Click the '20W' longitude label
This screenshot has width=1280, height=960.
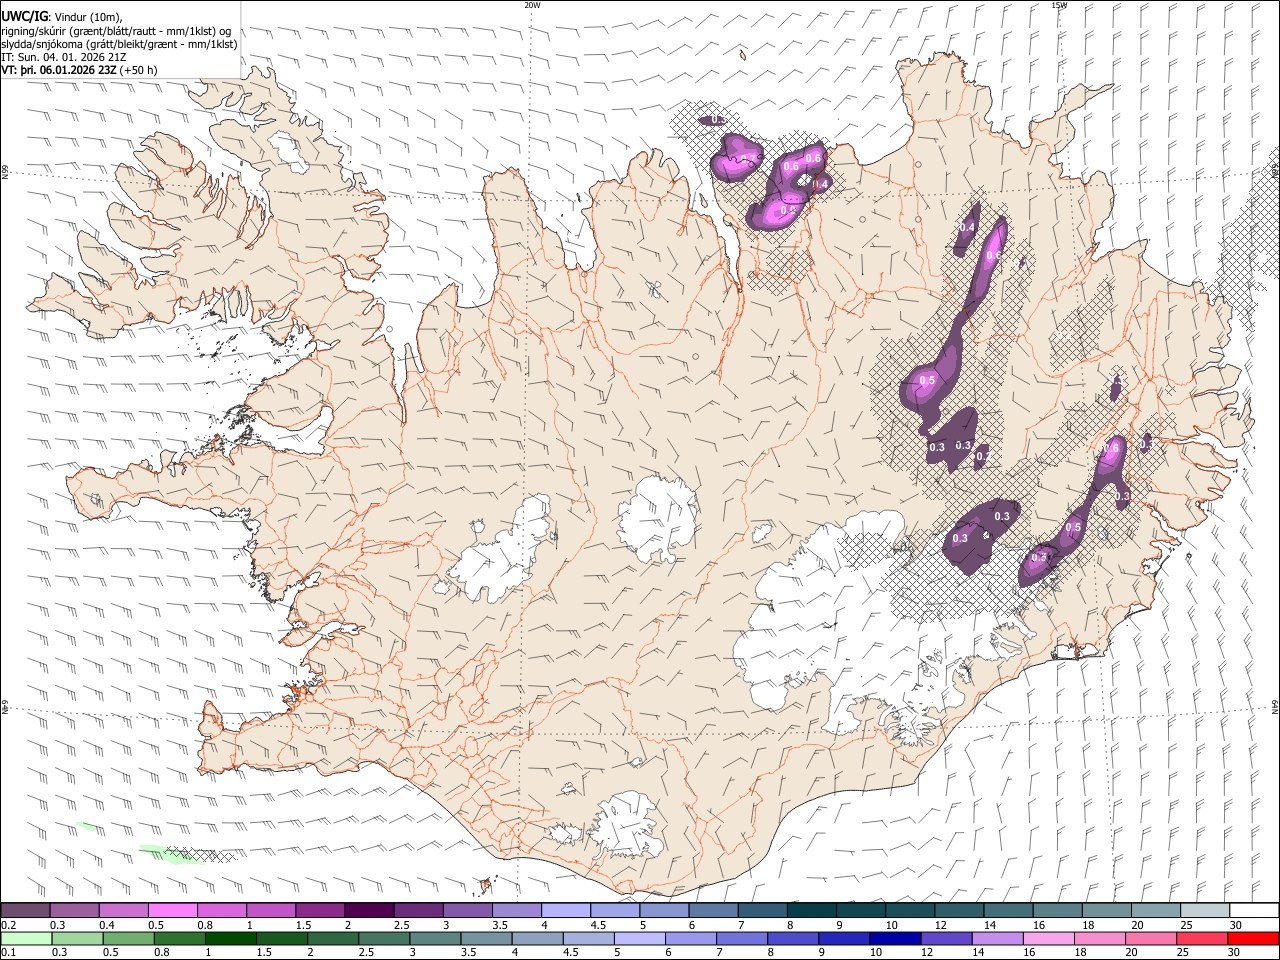(x=532, y=5)
